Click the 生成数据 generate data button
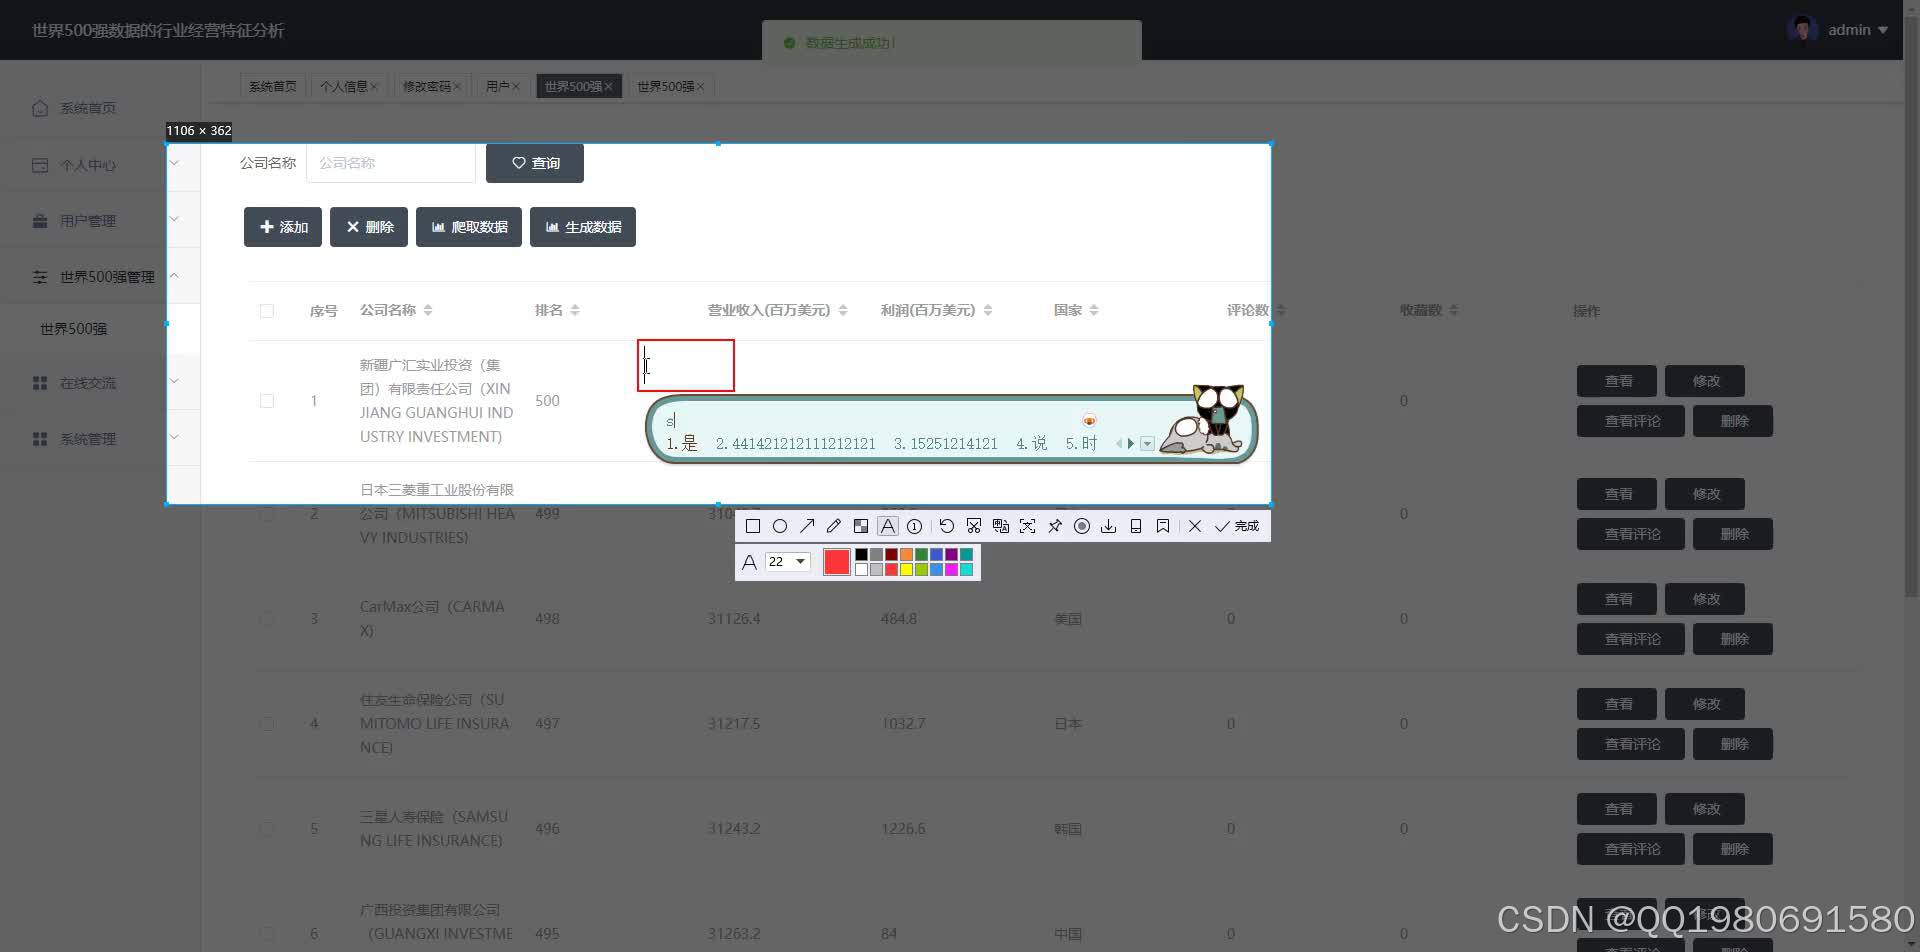1920x952 pixels. 583,227
